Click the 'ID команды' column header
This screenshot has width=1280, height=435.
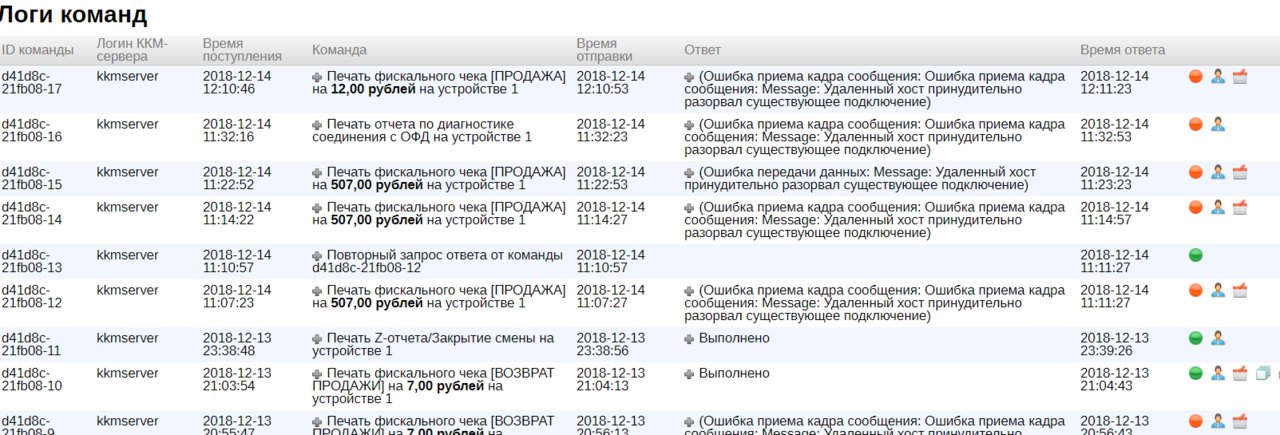pyautogui.click(x=37, y=50)
